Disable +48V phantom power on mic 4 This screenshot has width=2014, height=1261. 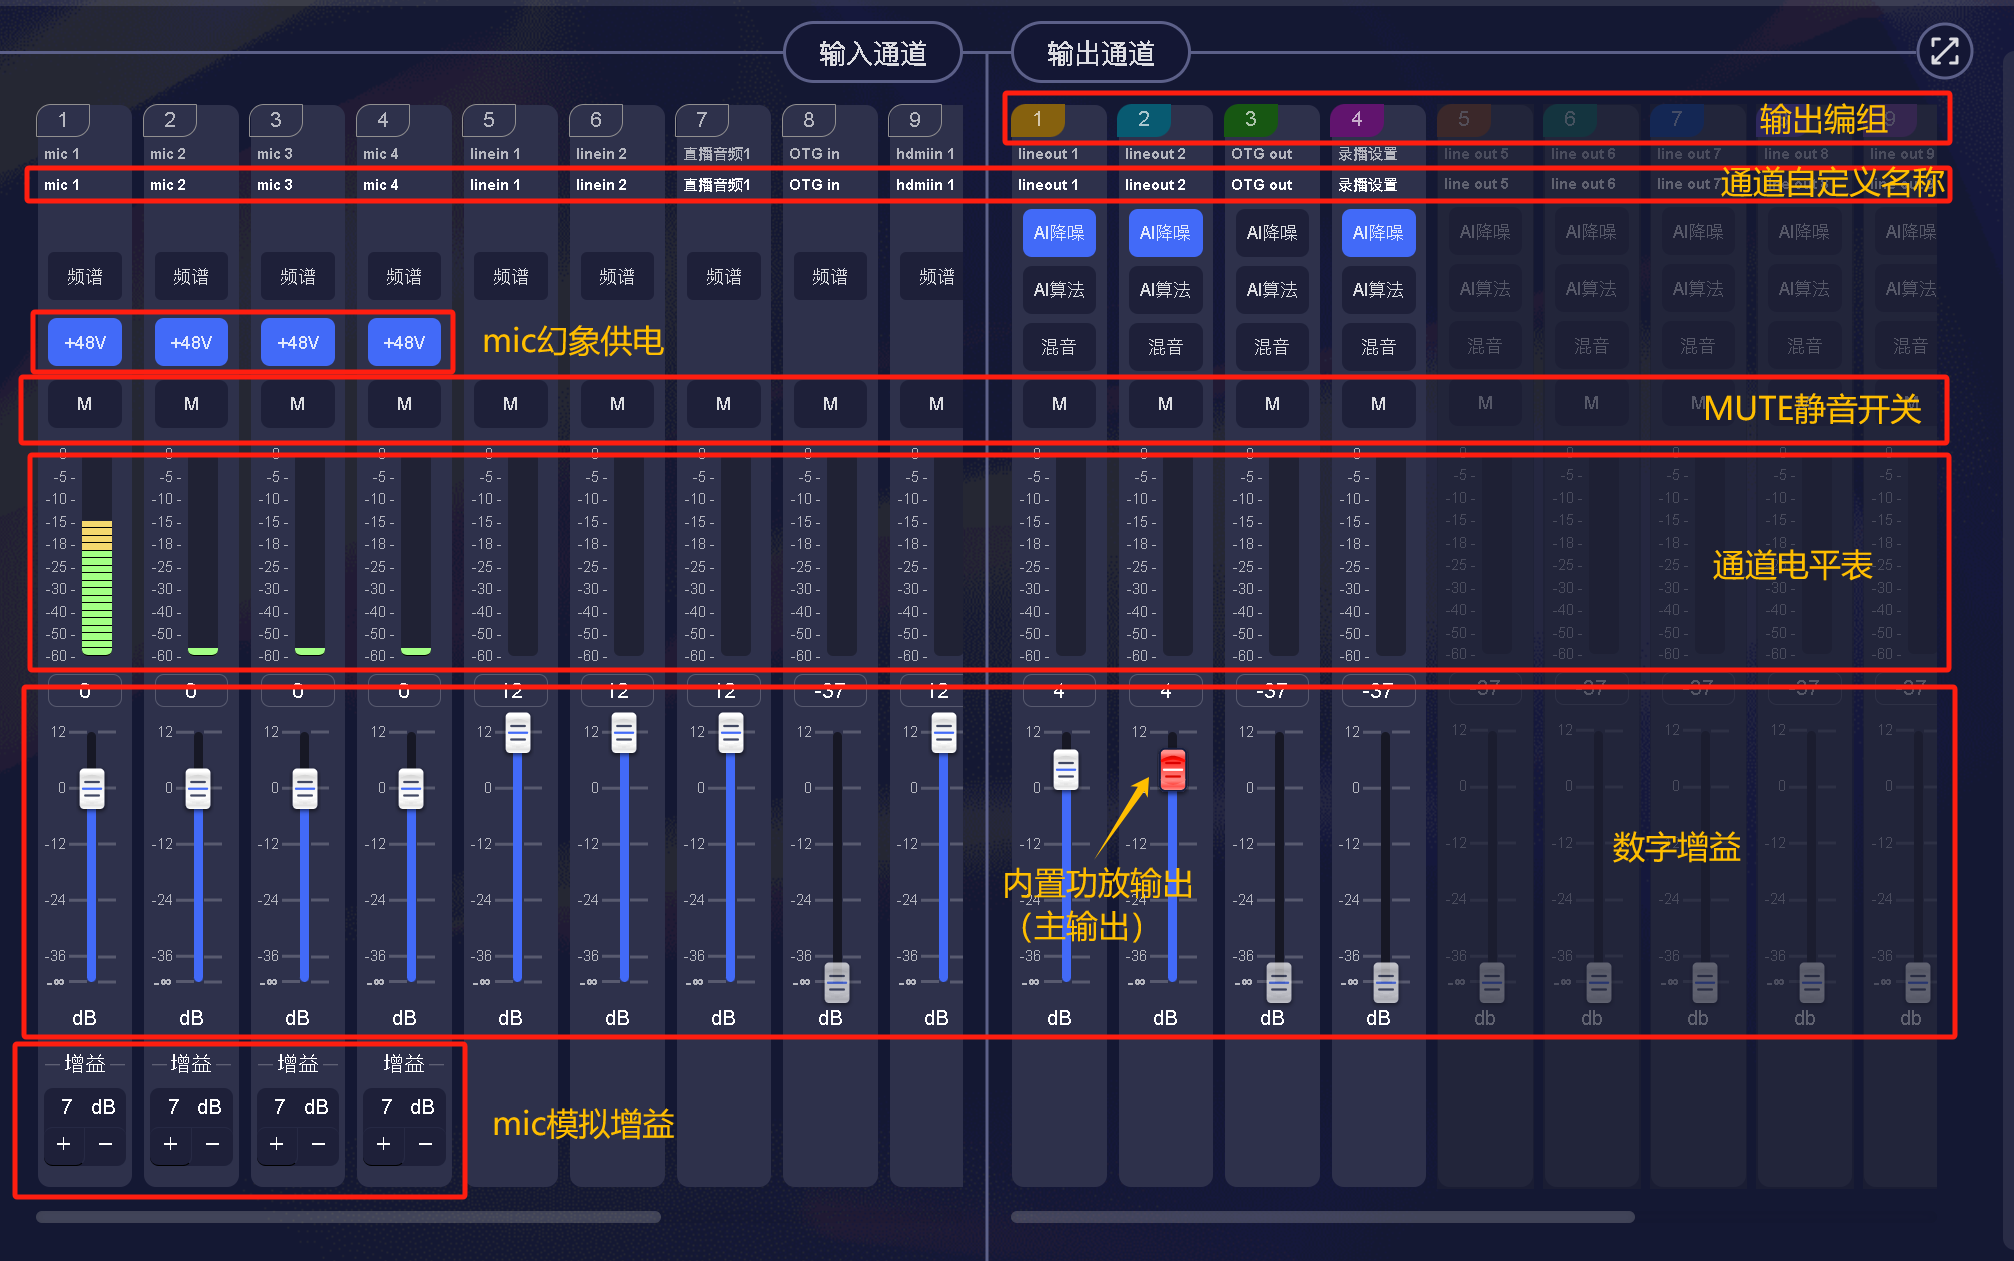(404, 342)
